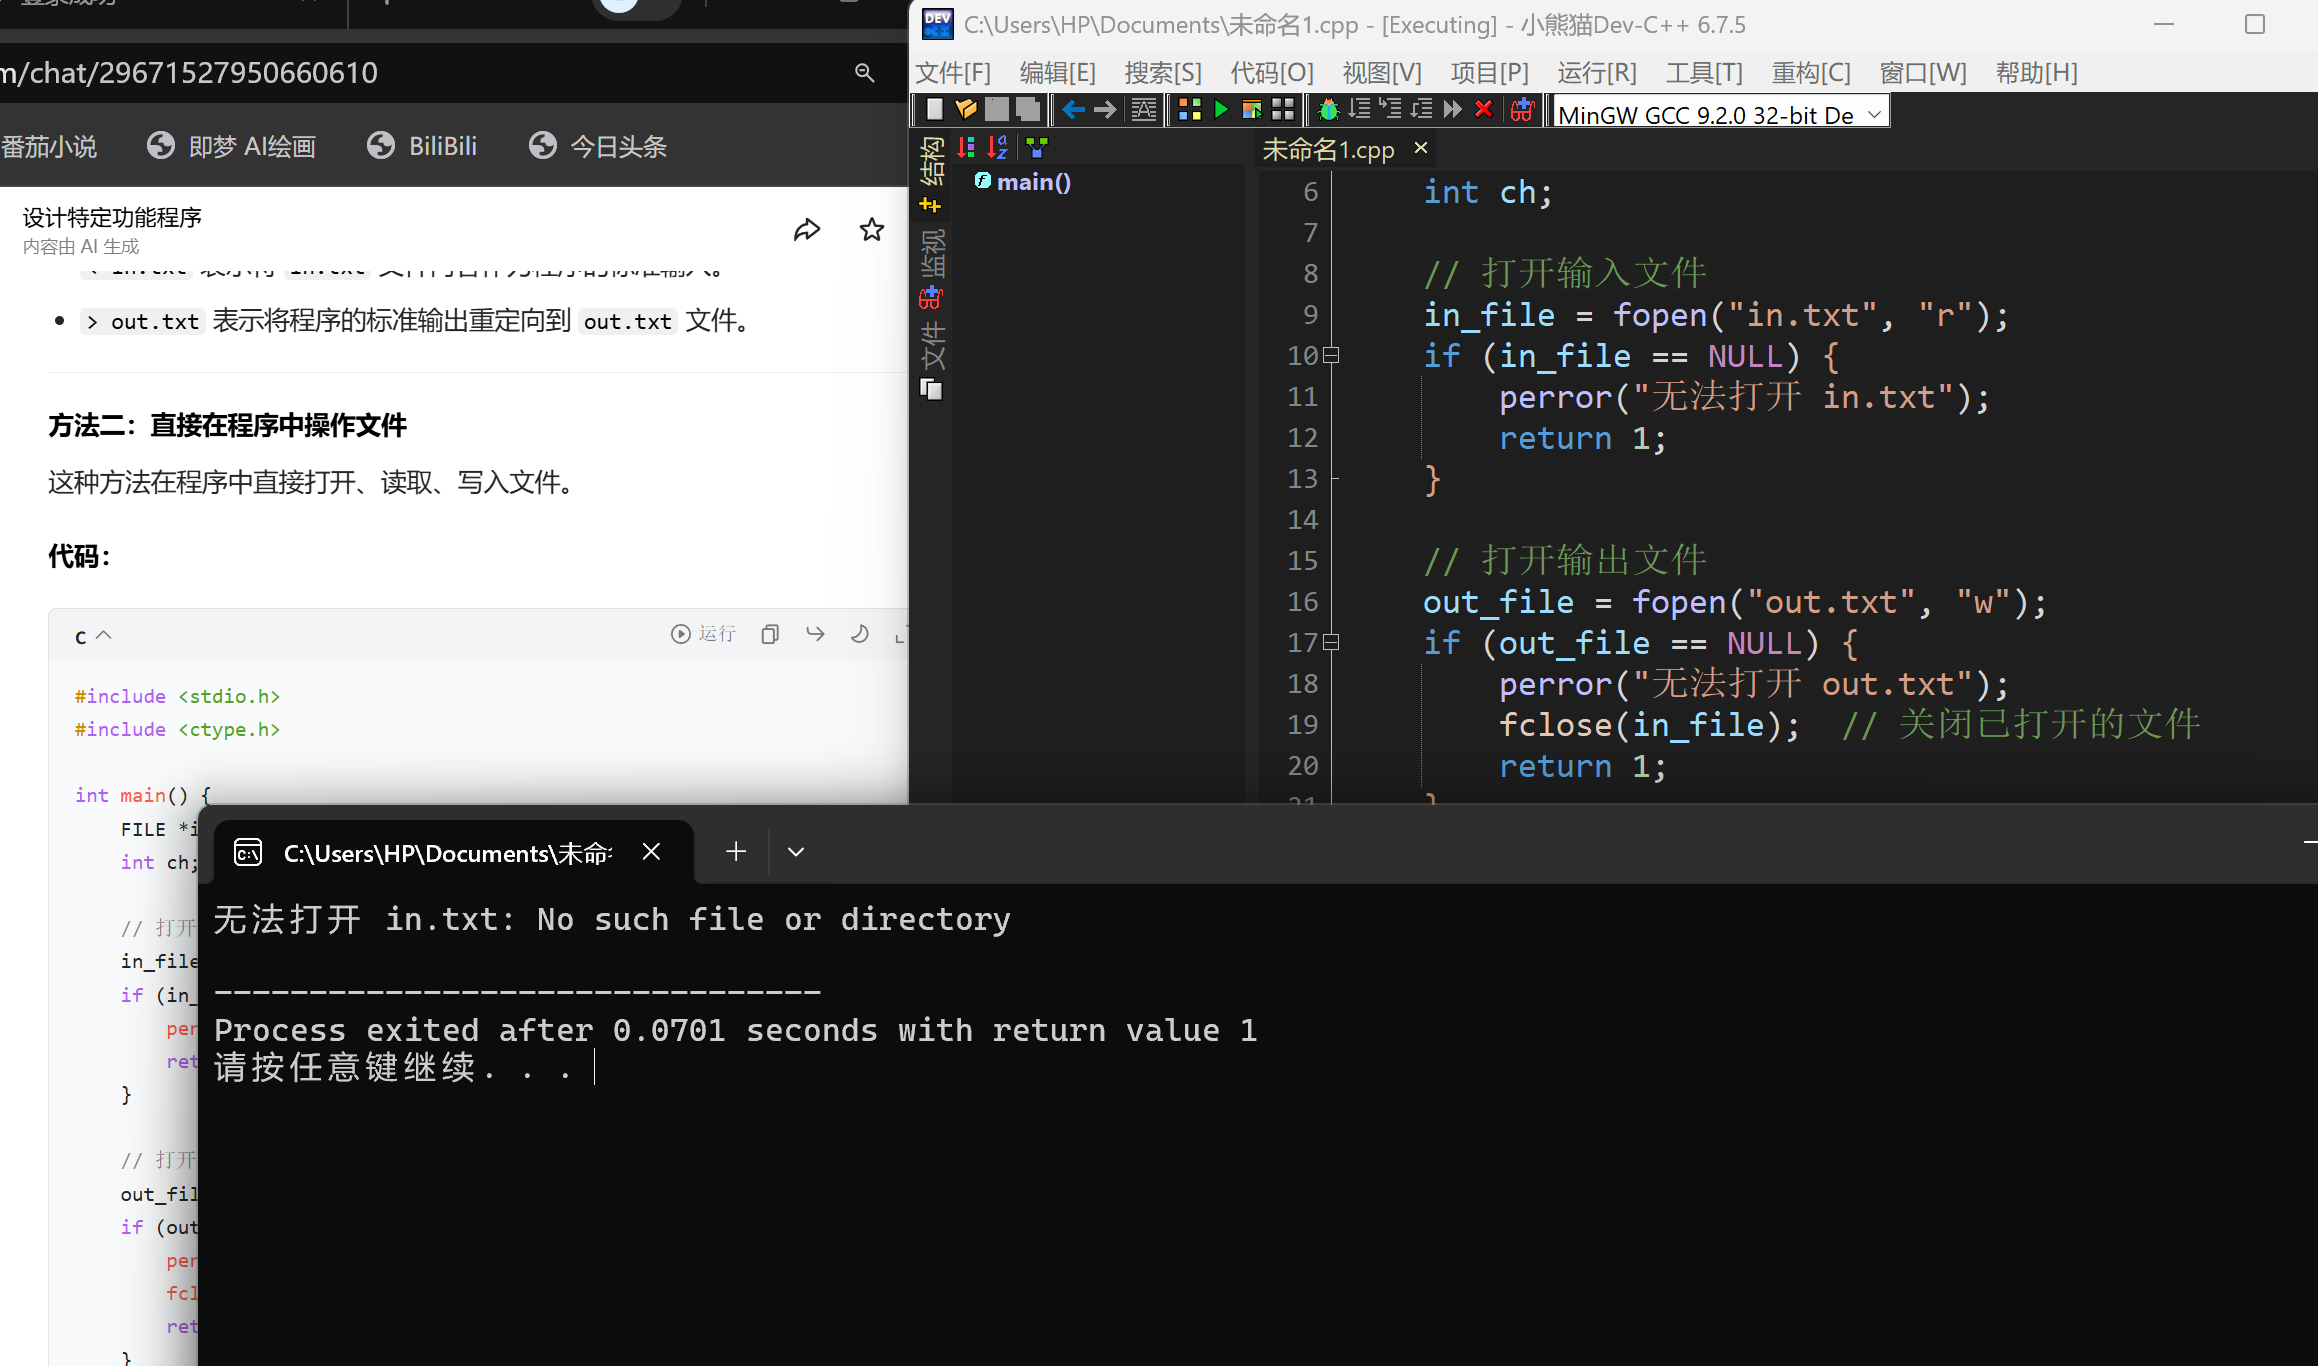Click the copy code icon in chat code block

pos(769,634)
